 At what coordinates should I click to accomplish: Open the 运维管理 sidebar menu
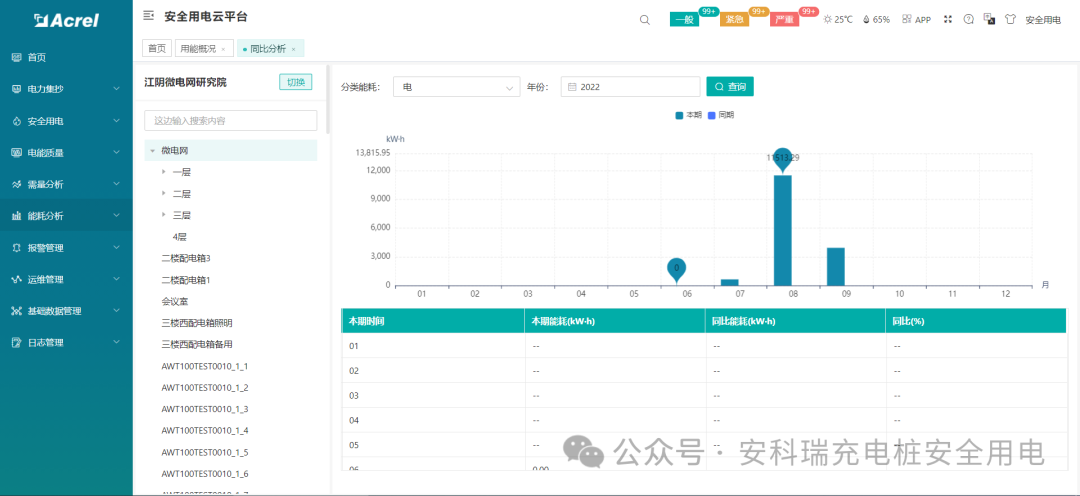(66, 280)
